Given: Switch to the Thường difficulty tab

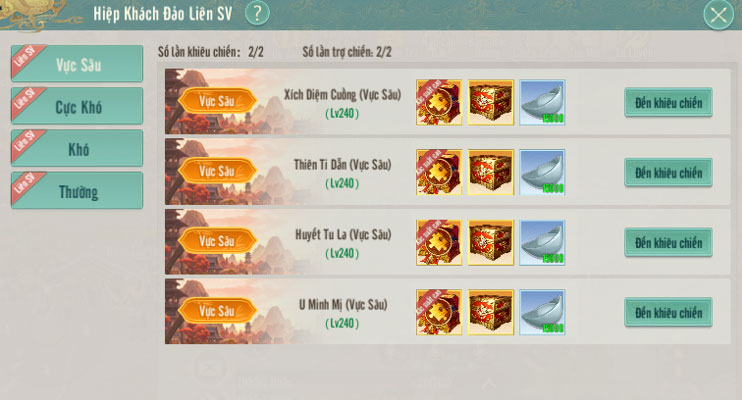Looking at the screenshot, I should click(x=77, y=190).
